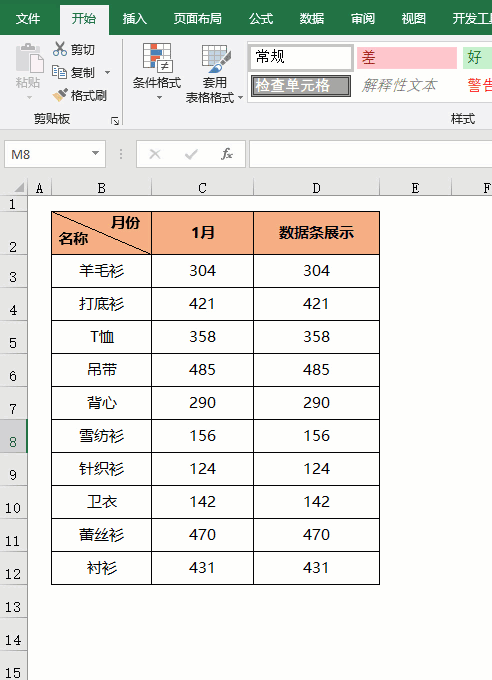Click 156 in the 数据条展示 column
Image resolution: width=492 pixels, height=680 pixels.
click(x=316, y=435)
